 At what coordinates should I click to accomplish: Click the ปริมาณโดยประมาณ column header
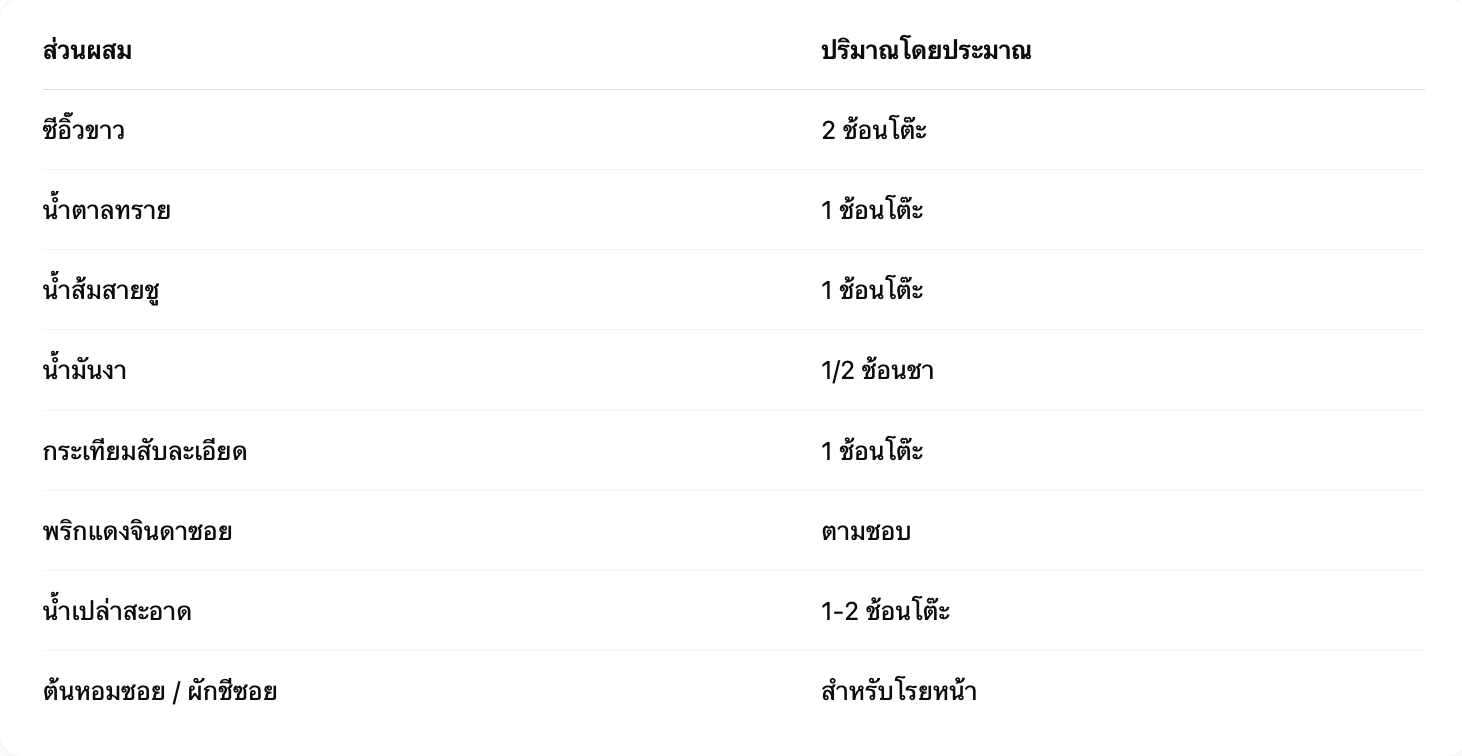click(x=925, y=51)
